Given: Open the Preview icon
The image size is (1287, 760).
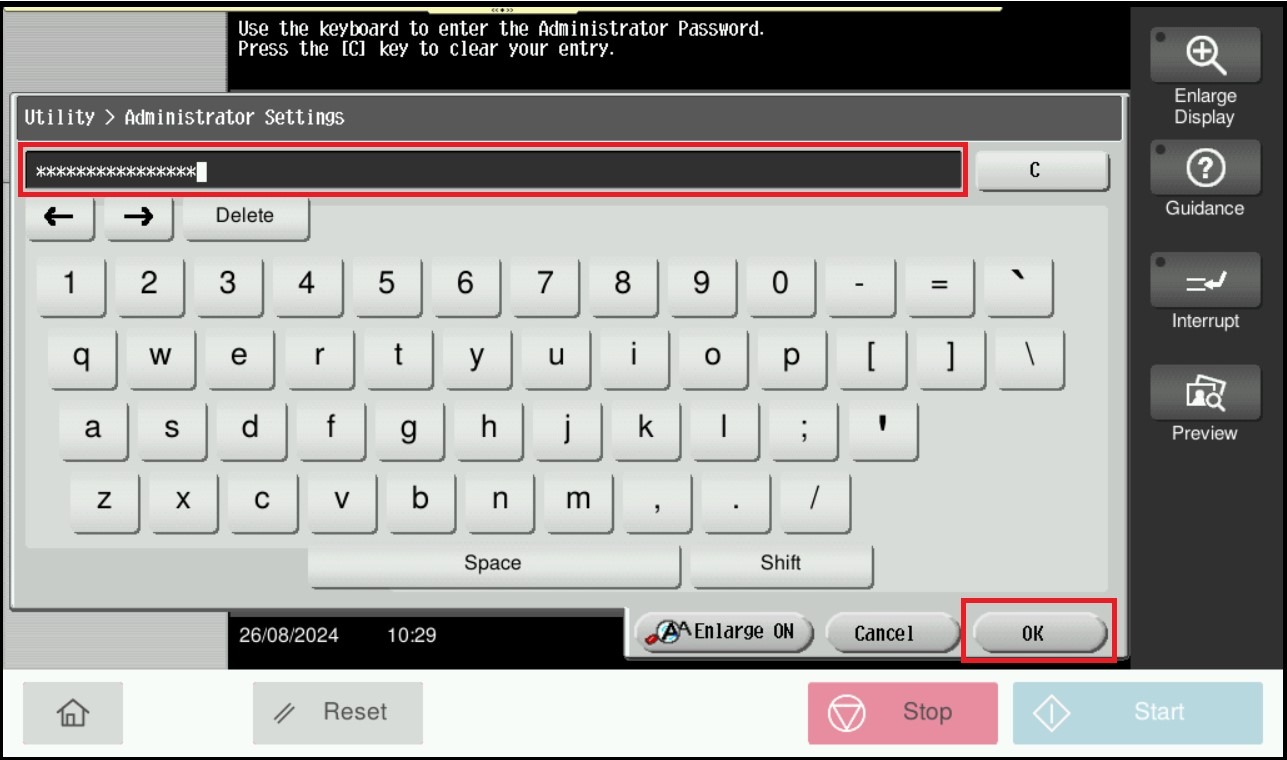Looking at the screenshot, I should [x=1204, y=393].
